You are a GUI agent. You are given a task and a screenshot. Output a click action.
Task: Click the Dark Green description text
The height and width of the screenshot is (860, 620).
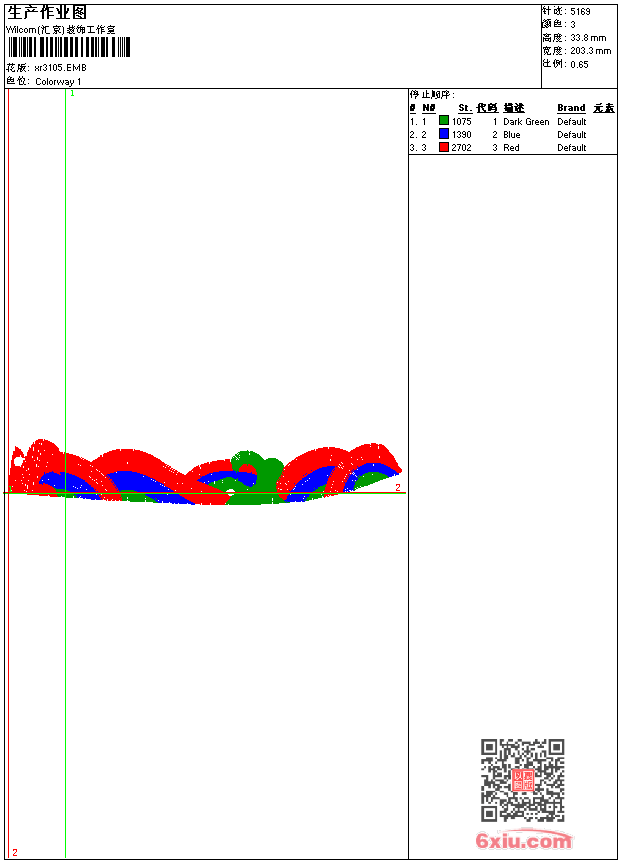pos(526,122)
